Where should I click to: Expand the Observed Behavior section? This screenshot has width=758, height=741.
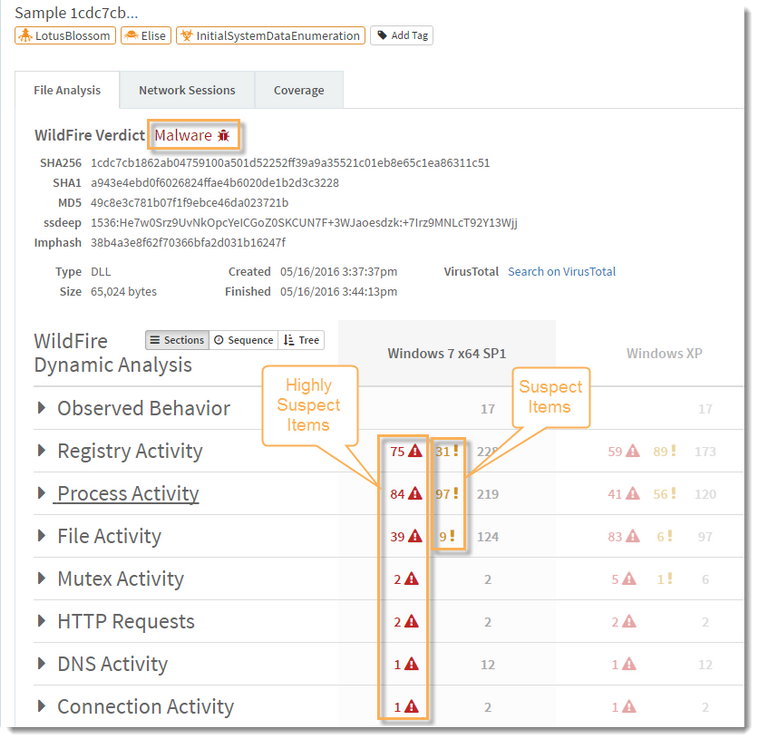[41, 408]
